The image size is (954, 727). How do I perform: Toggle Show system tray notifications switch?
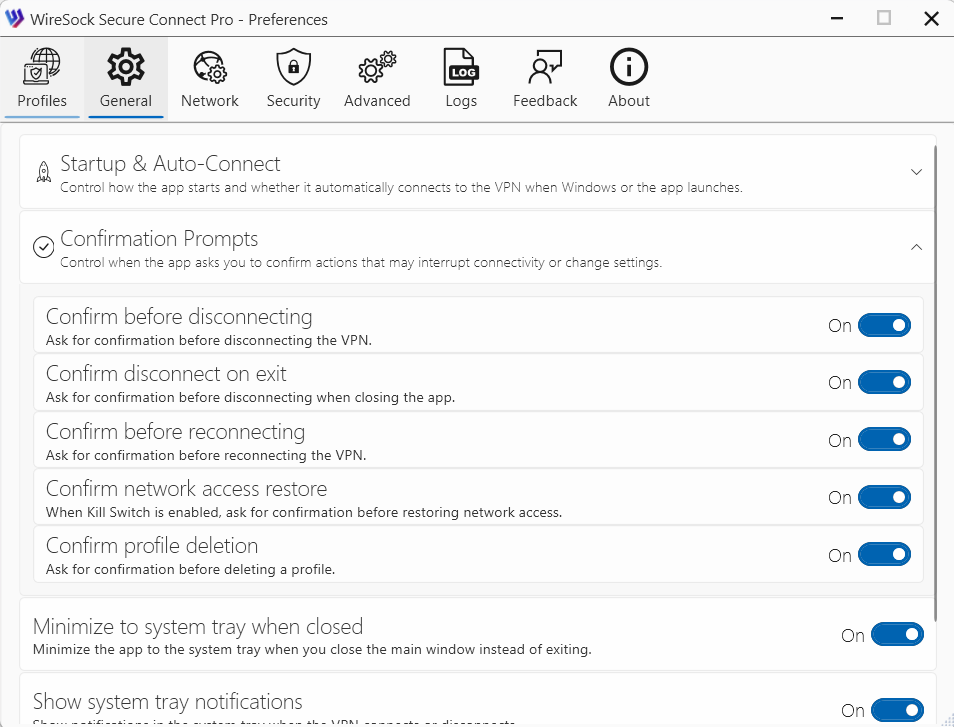pos(897,710)
